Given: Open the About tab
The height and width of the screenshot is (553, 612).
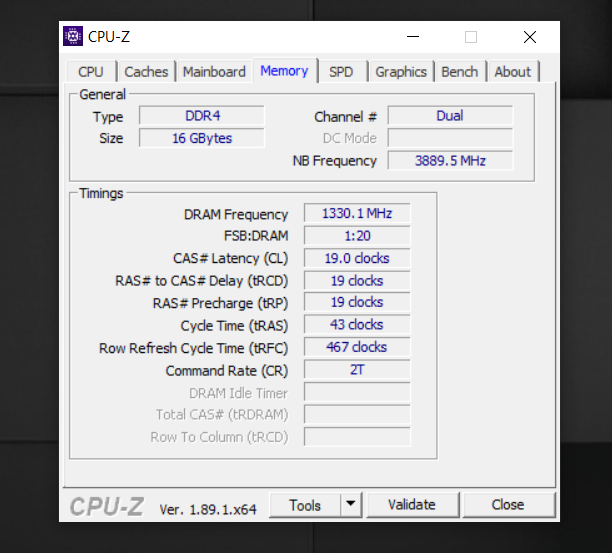Looking at the screenshot, I should 513,72.
